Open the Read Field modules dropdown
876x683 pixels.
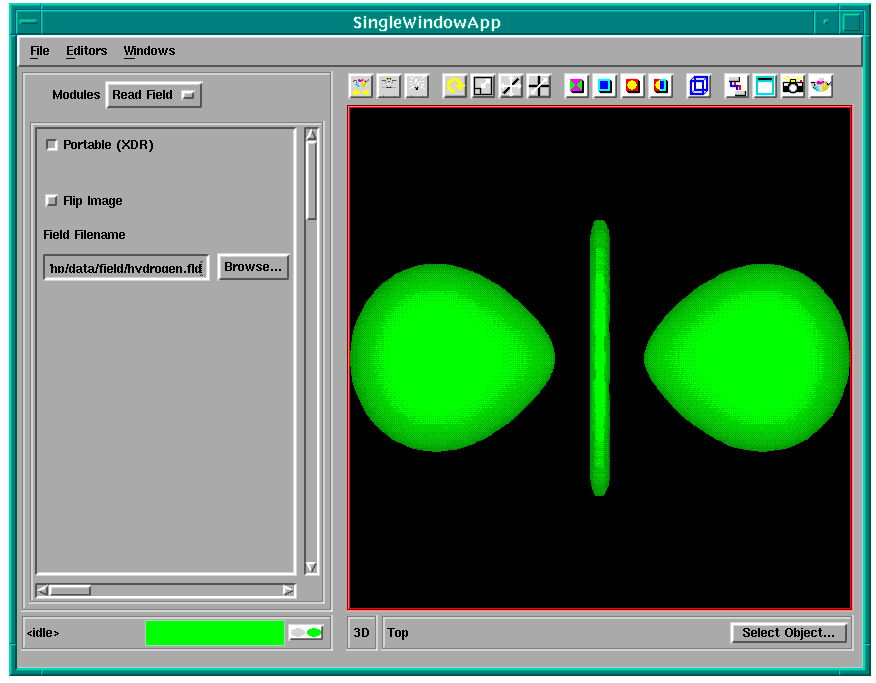(x=154, y=95)
